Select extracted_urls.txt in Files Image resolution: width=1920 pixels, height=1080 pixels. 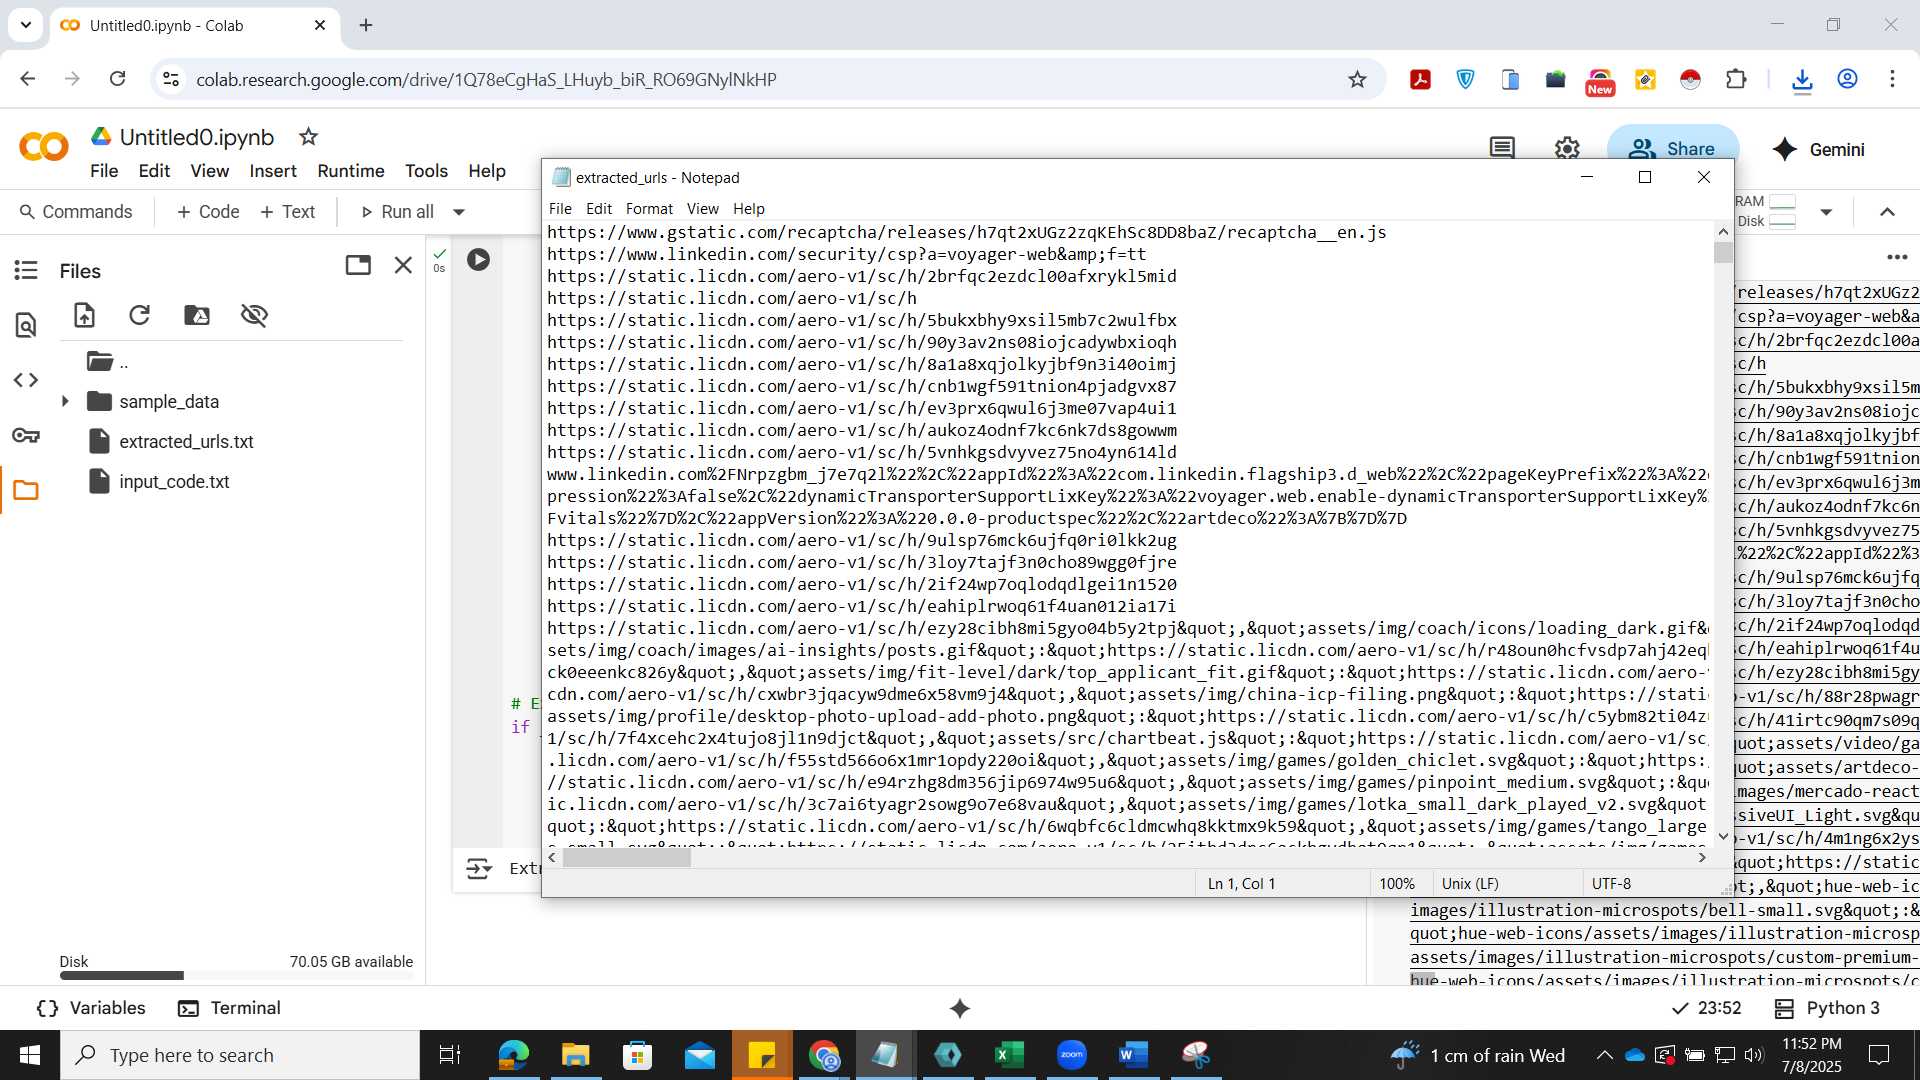186,441
